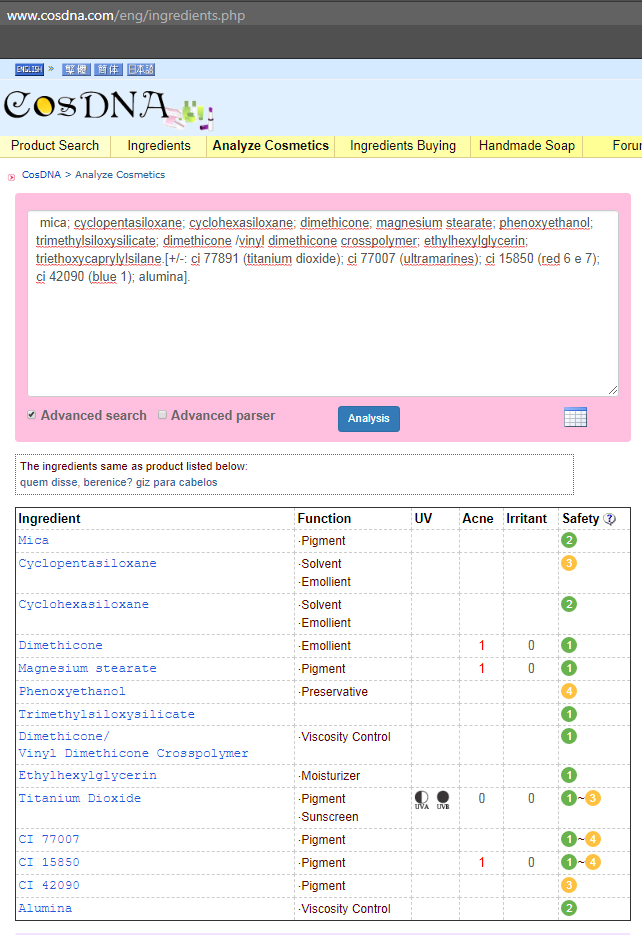Click Trimethylsiloxysilicate's green safety rating 1
Screen dimensions: 642x935
pyautogui.click(x=569, y=714)
